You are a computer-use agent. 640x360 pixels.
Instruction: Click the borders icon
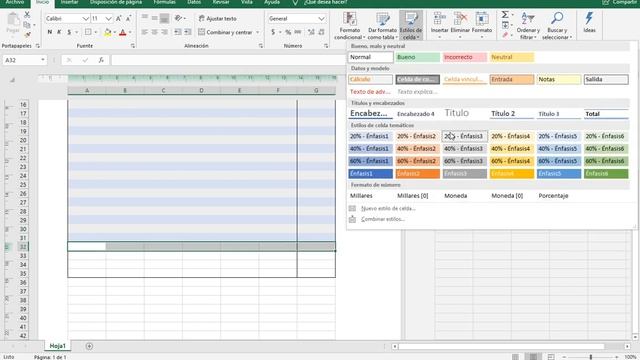pyautogui.click(x=88, y=32)
